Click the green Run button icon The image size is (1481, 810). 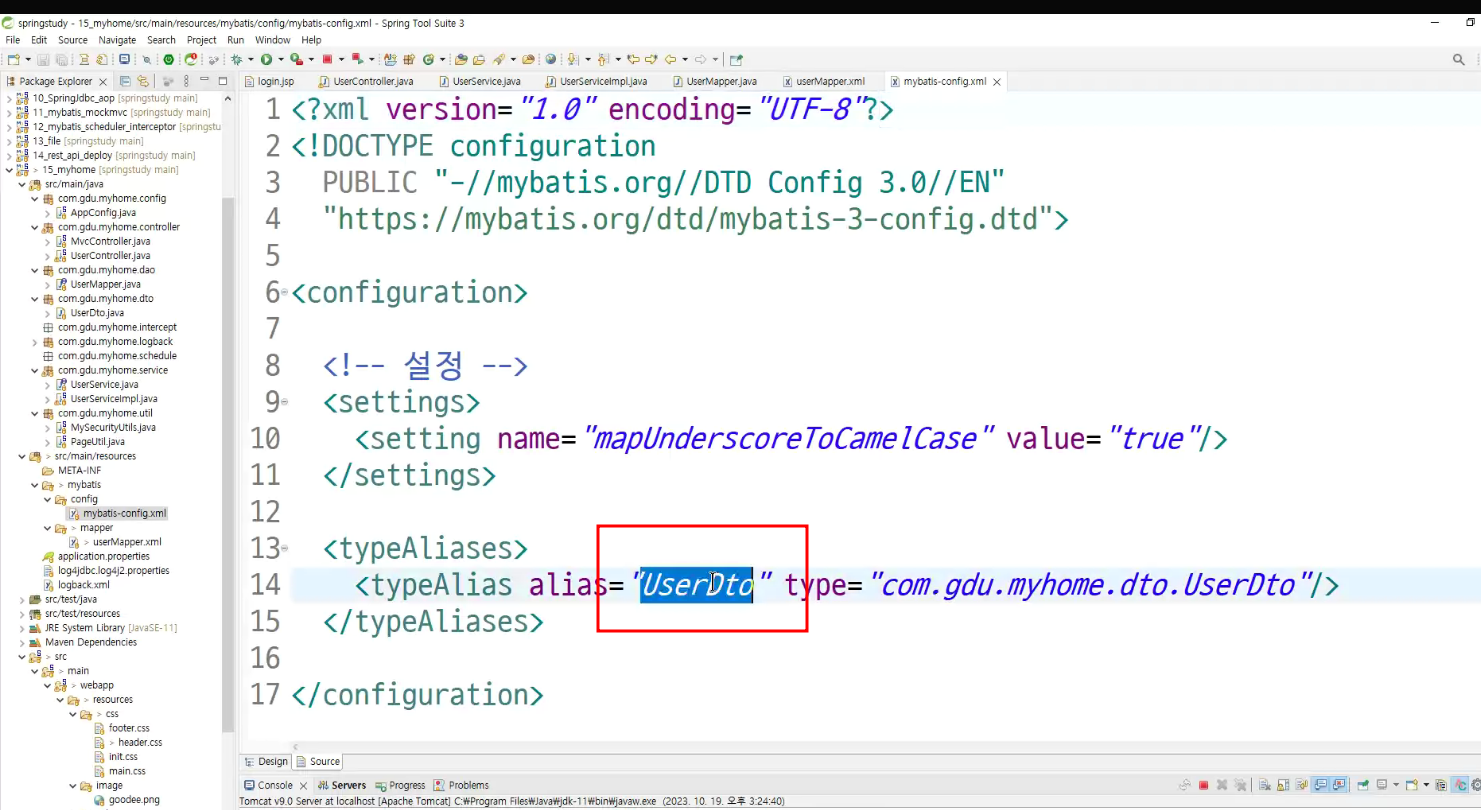266,59
